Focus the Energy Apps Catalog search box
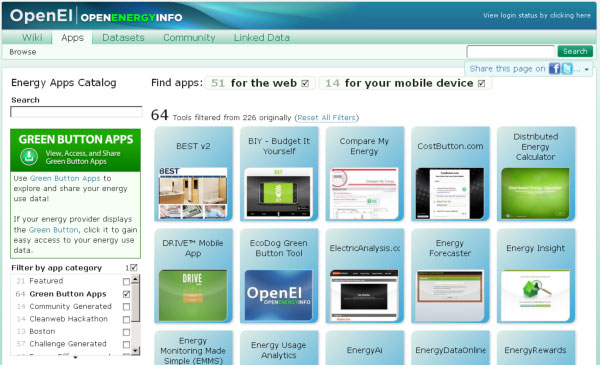The image size is (600, 365). tap(76, 112)
